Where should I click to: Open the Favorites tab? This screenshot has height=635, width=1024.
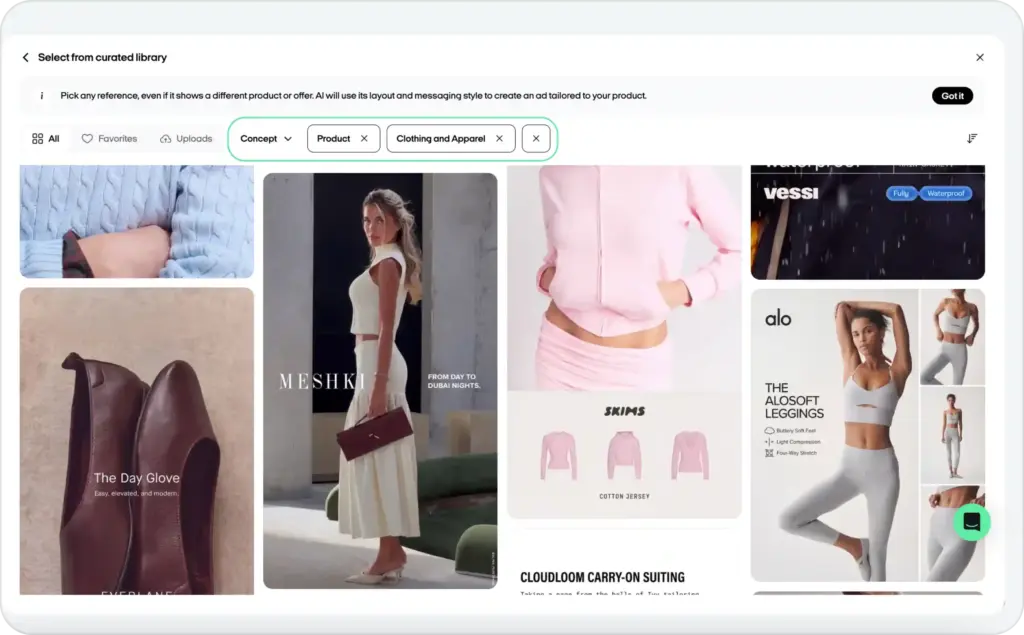click(109, 138)
